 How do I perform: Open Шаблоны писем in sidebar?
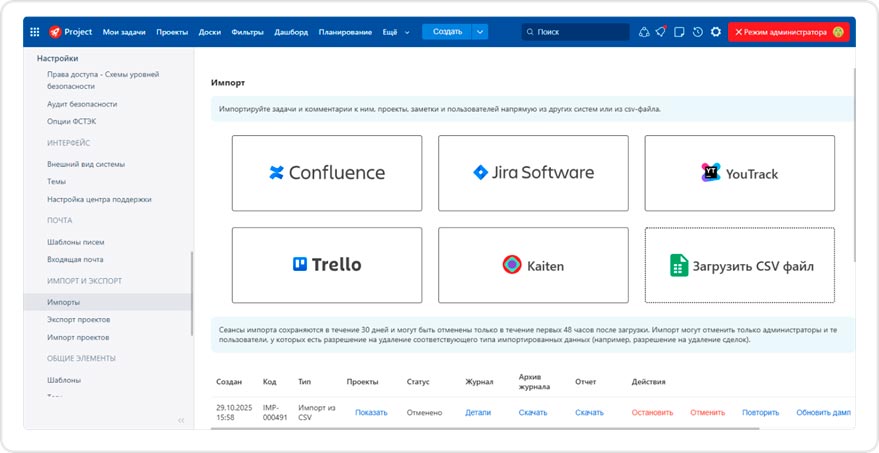76,242
